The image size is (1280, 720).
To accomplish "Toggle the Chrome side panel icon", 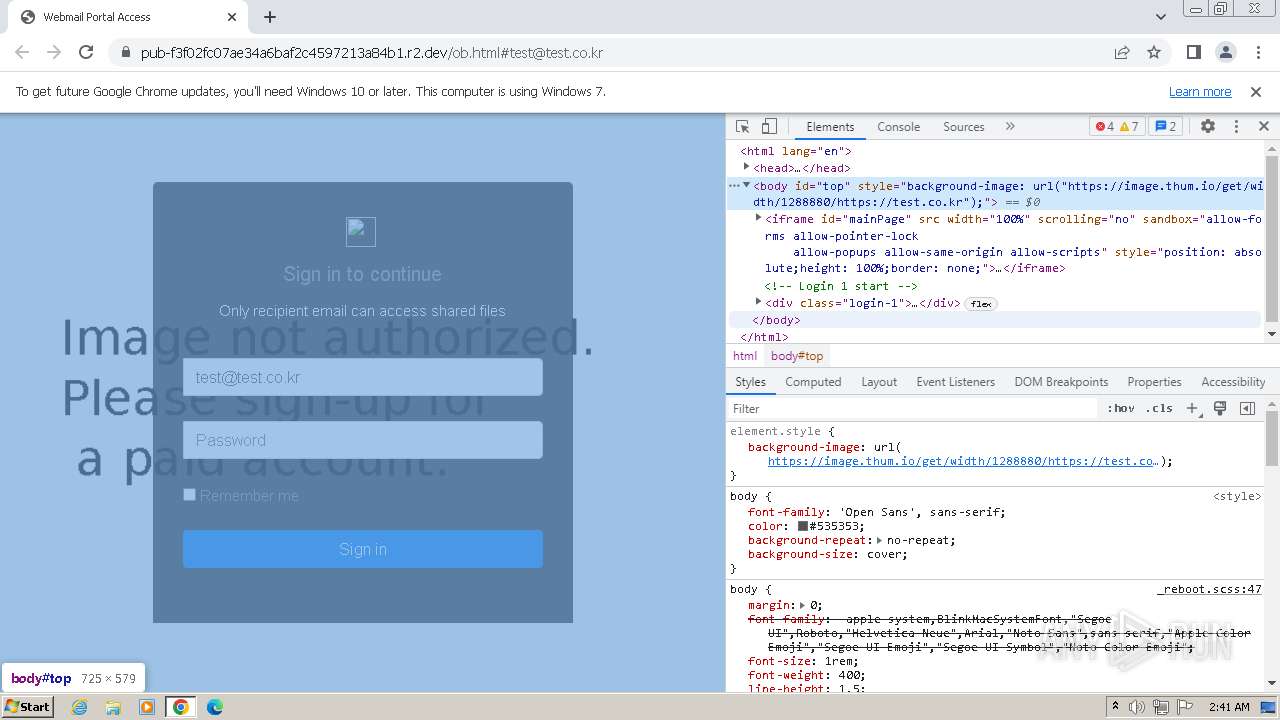I will tap(1193, 52).
